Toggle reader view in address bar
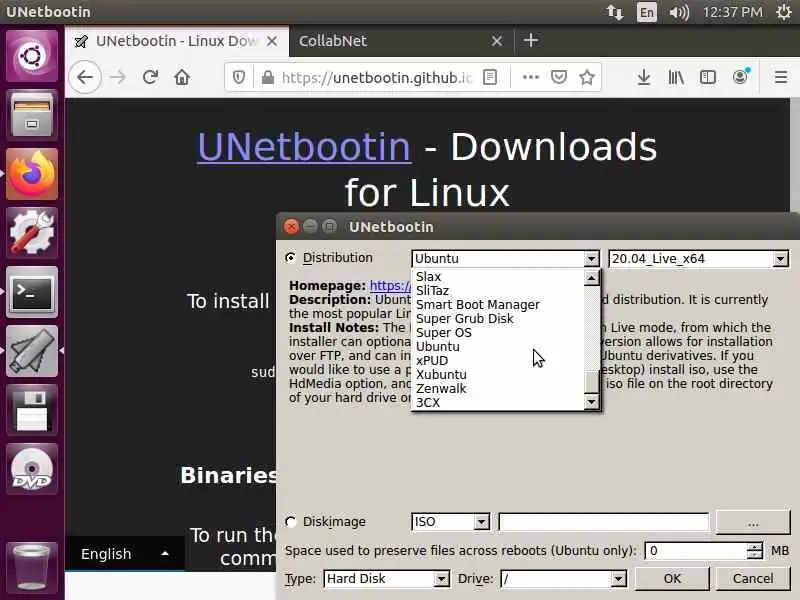 click(490, 78)
